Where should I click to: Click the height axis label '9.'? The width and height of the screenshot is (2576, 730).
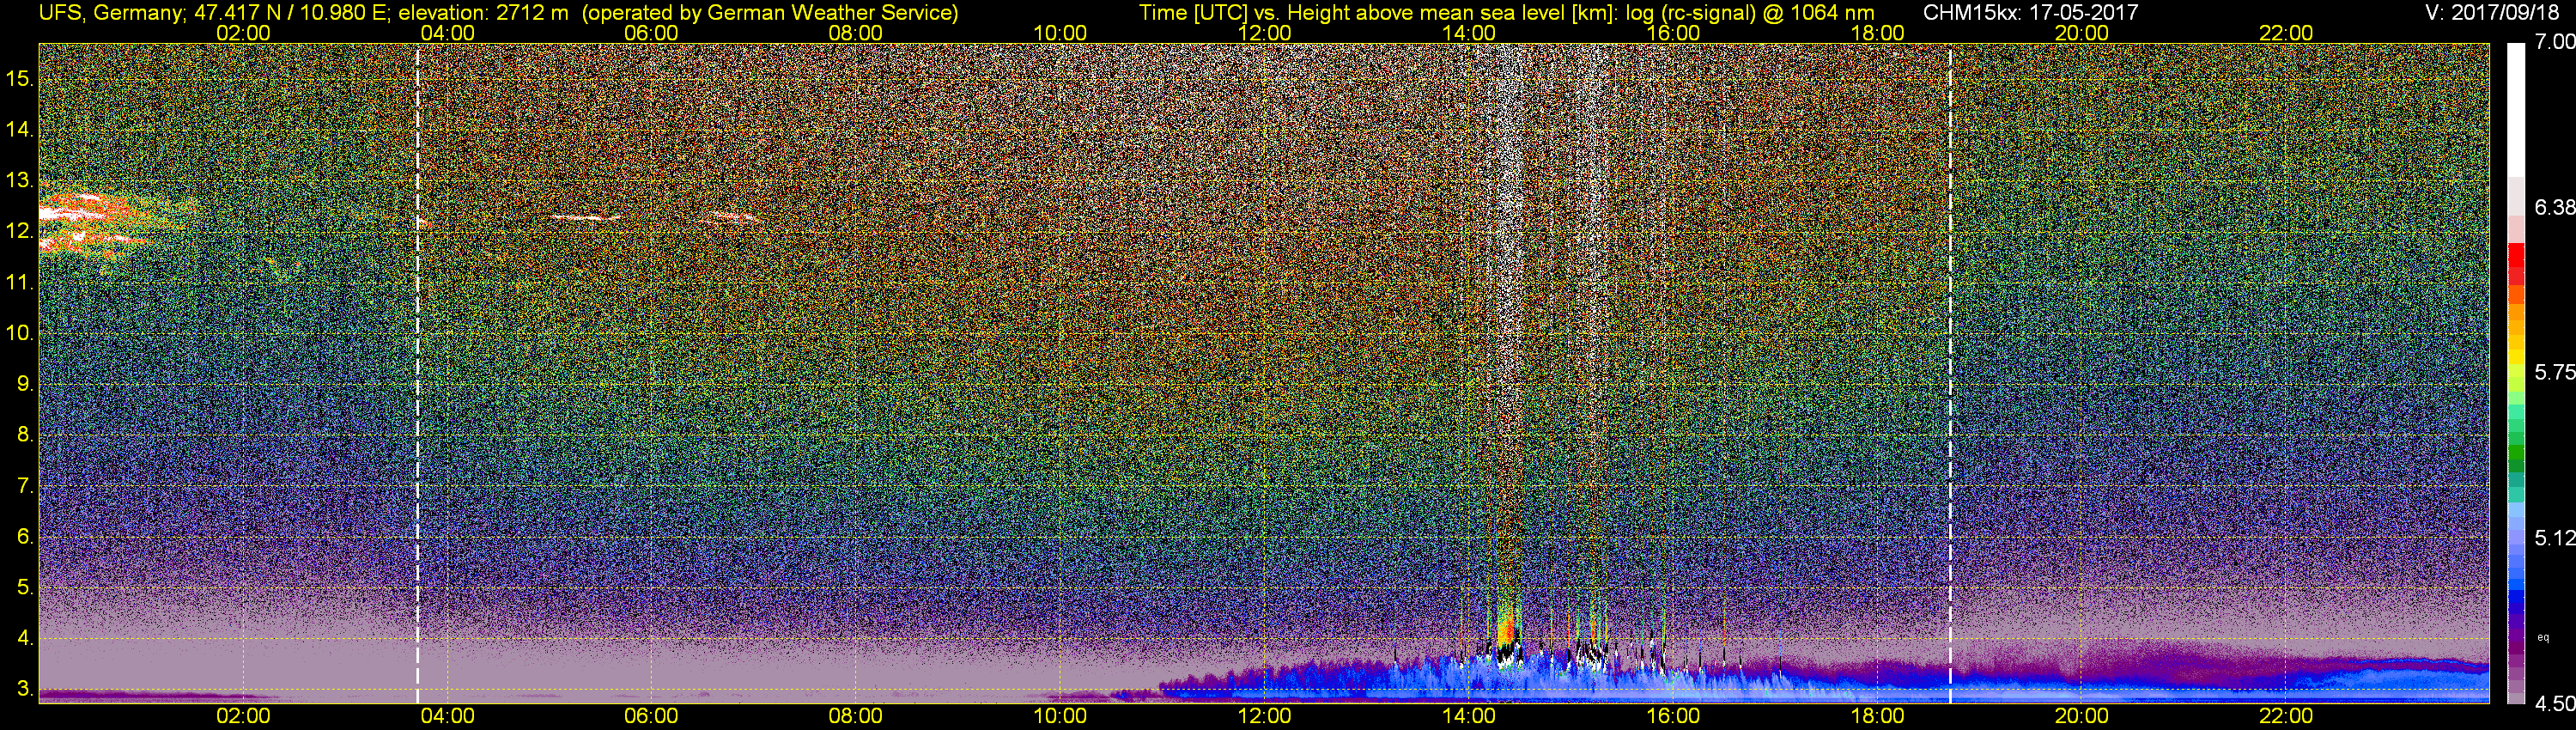(25, 384)
